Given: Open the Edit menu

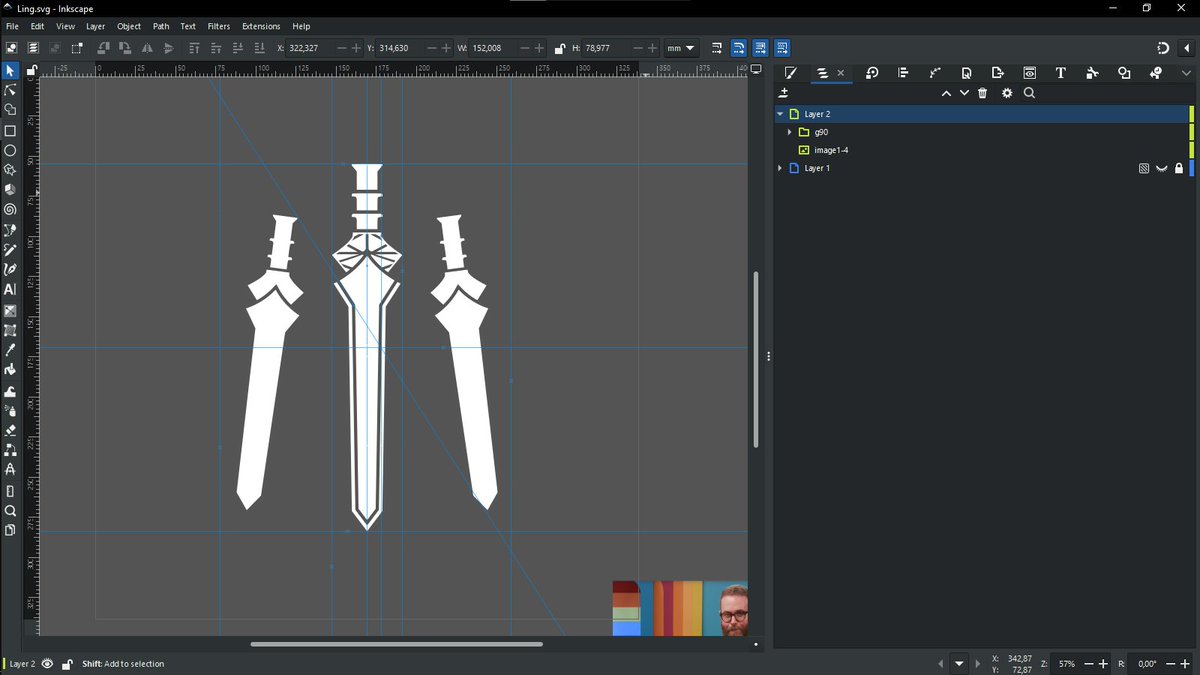Looking at the screenshot, I should click(x=37, y=26).
